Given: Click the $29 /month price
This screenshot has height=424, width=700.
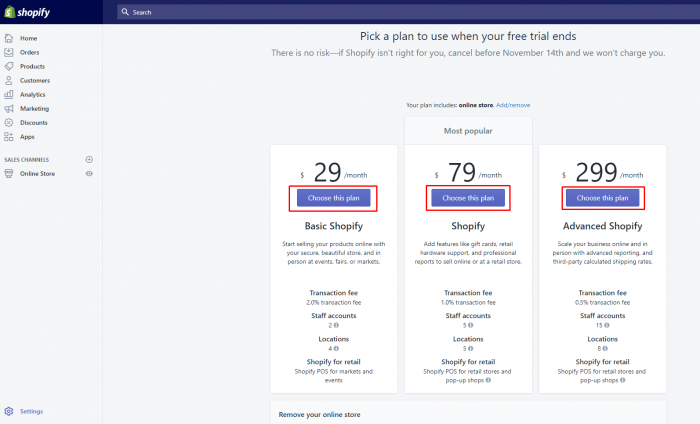Looking at the screenshot, I should pos(334,172).
